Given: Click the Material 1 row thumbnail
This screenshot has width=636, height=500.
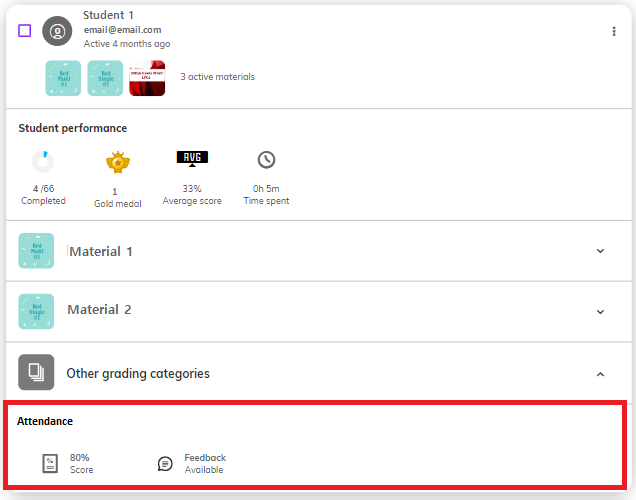Looking at the screenshot, I should (x=36, y=251).
